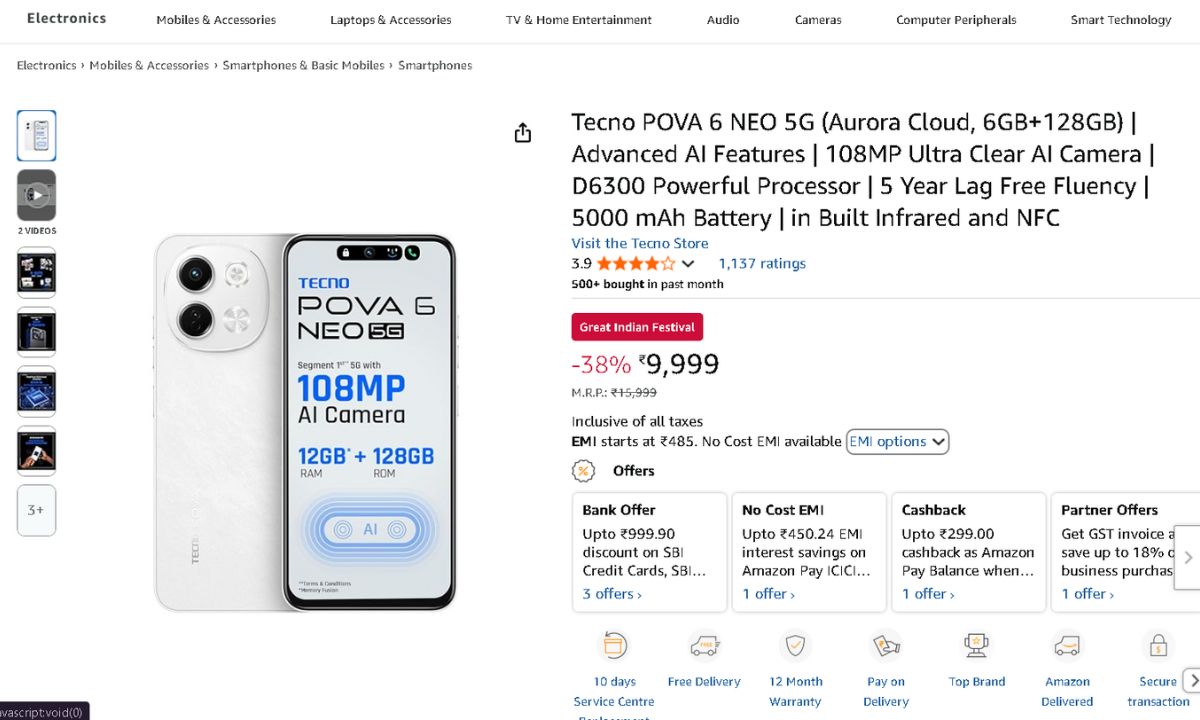Open the EMI options dropdown
Image resolution: width=1200 pixels, height=720 pixels.
point(897,441)
